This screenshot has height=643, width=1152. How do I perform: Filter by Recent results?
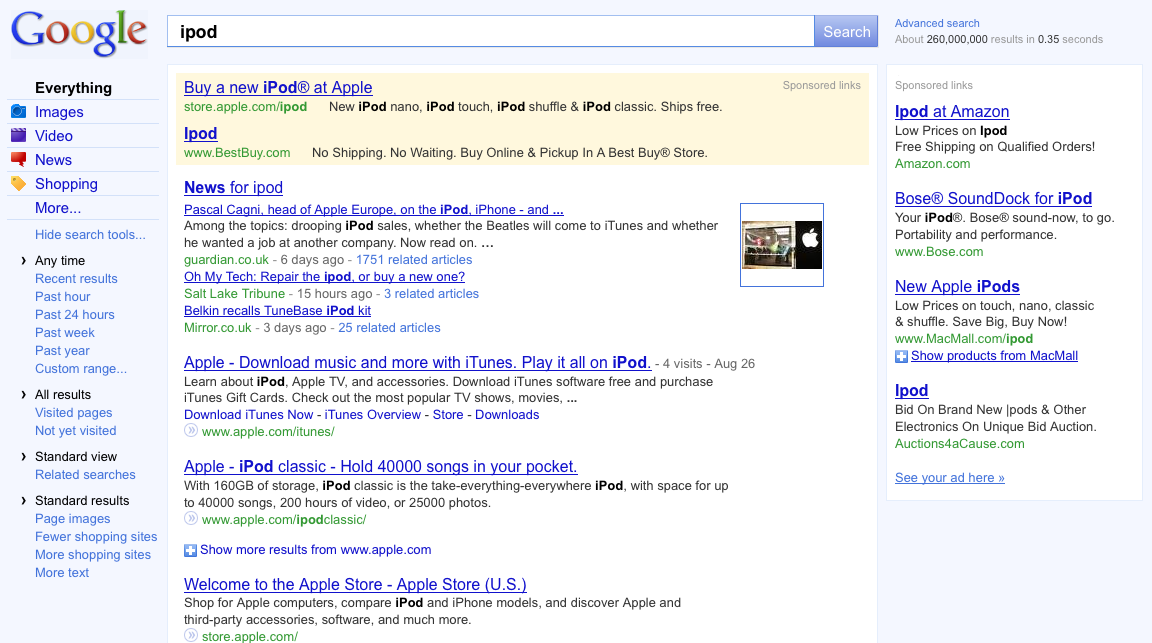[76, 279]
